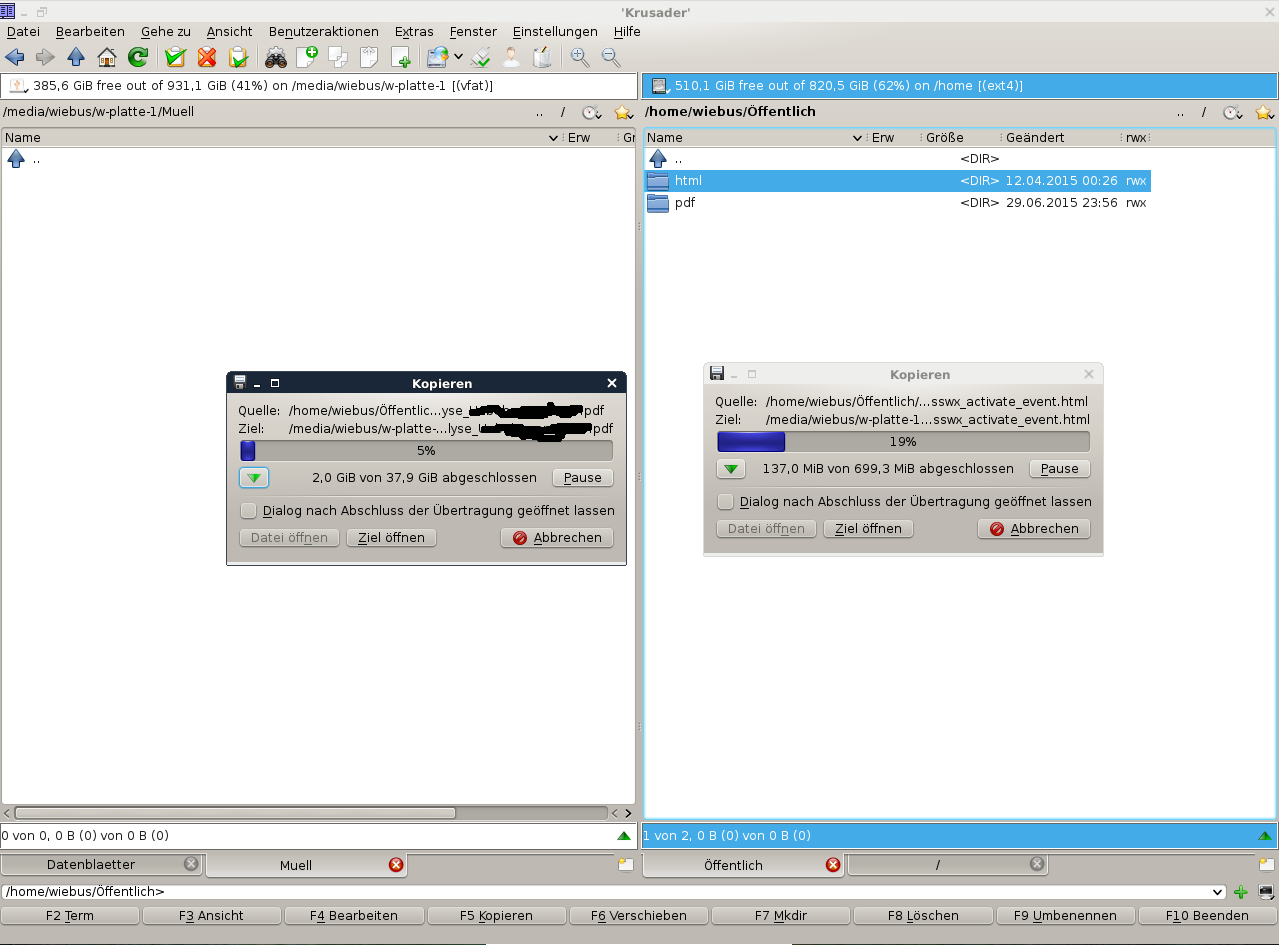Select the html folder in right panel
The image size is (1279, 945).
(x=898, y=181)
